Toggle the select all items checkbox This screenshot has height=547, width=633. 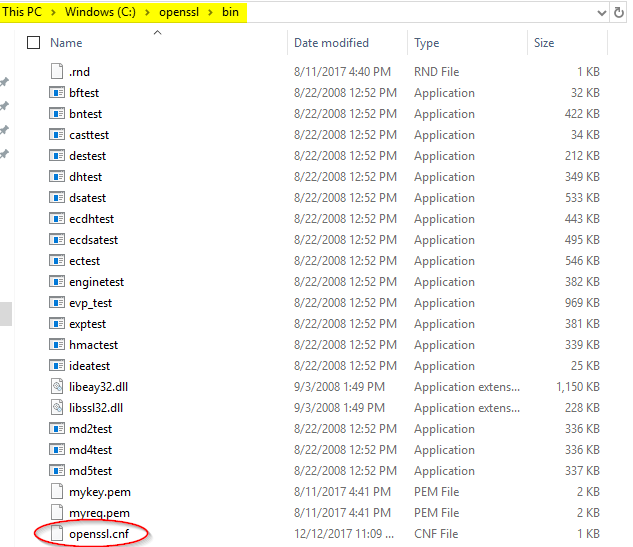click(33, 43)
